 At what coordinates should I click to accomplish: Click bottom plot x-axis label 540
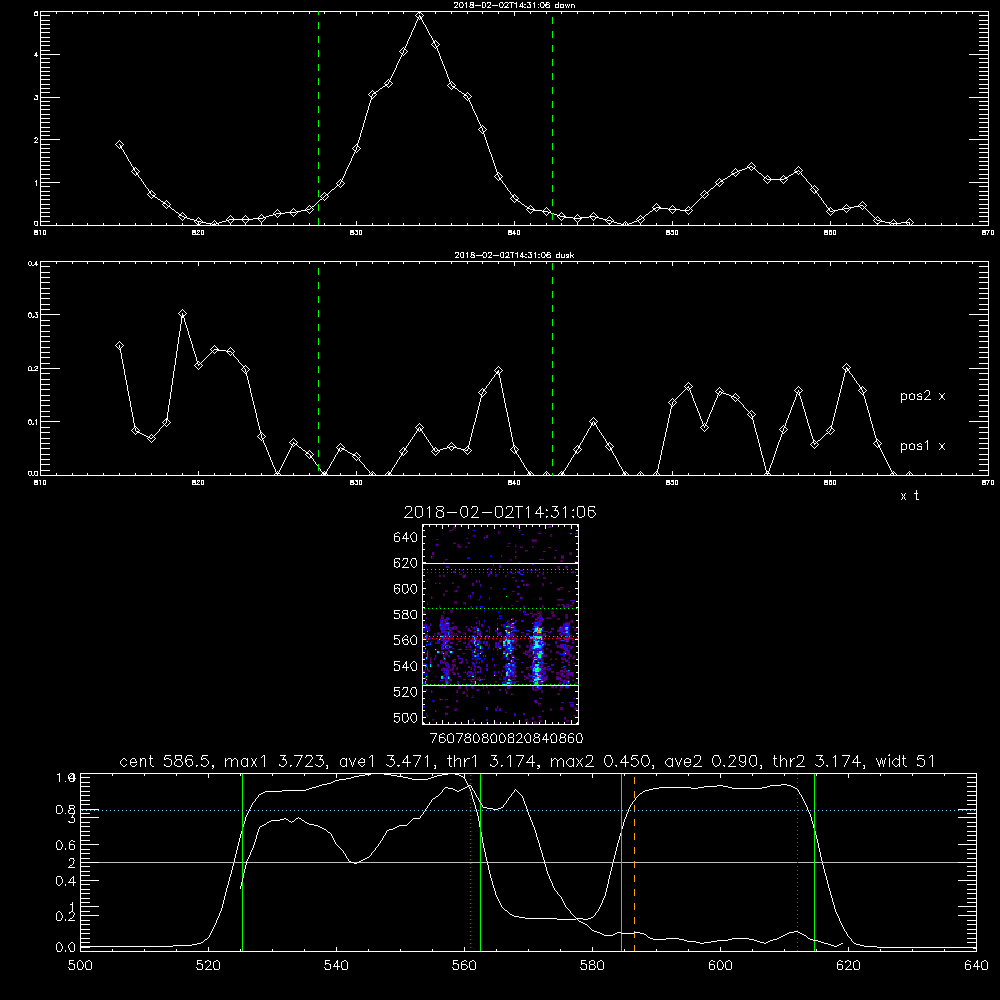tap(336, 965)
